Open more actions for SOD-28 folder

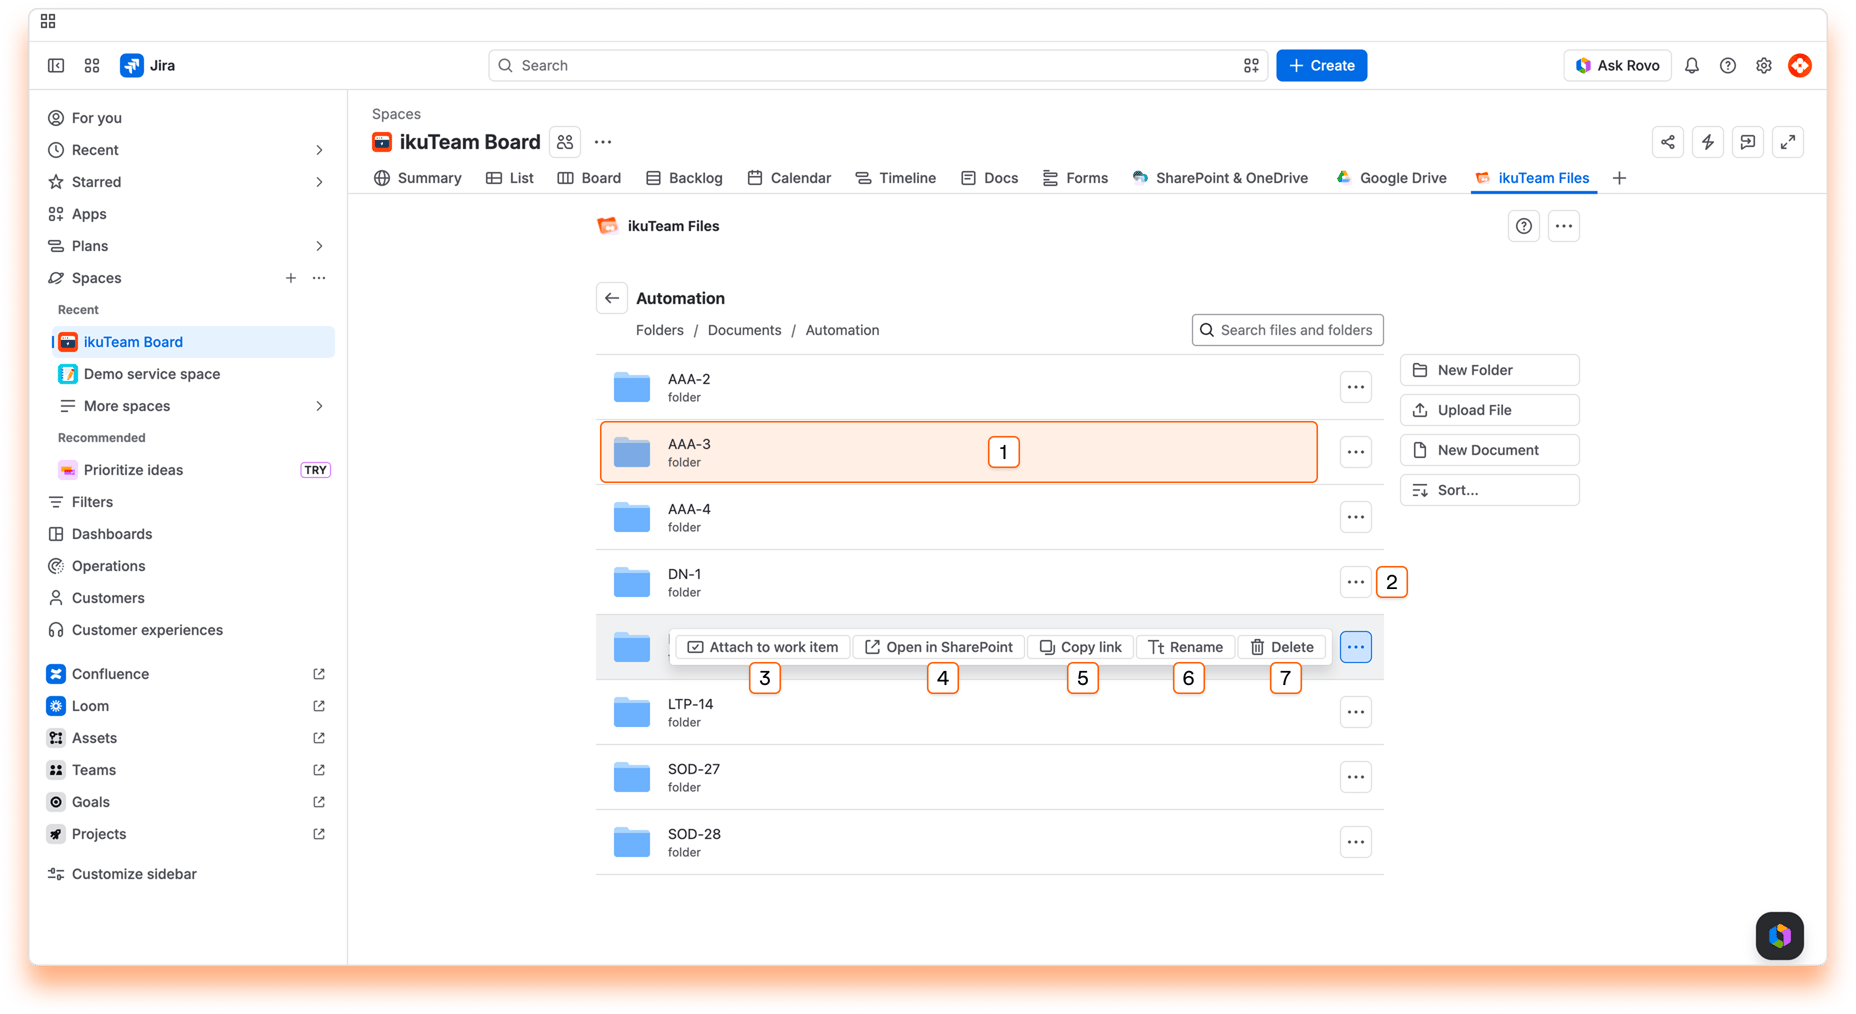coord(1356,842)
